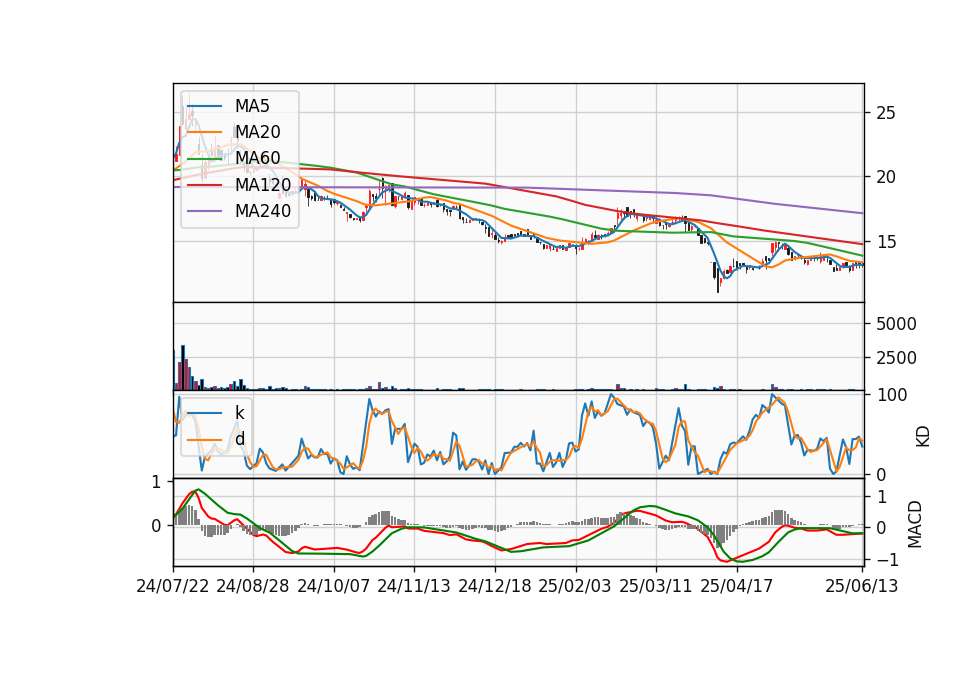Click the price axis value 25

[886, 113]
